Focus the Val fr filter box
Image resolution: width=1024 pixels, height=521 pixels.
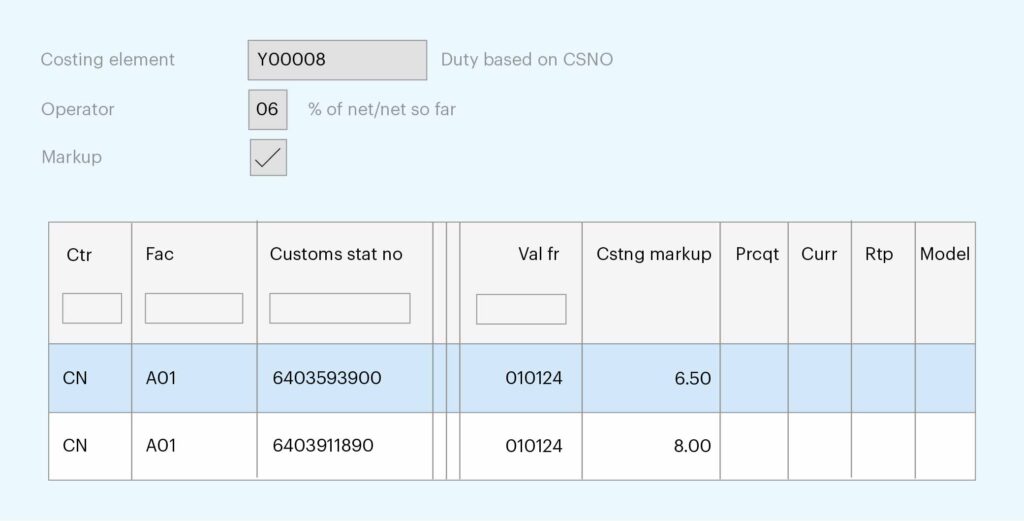[521, 309]
